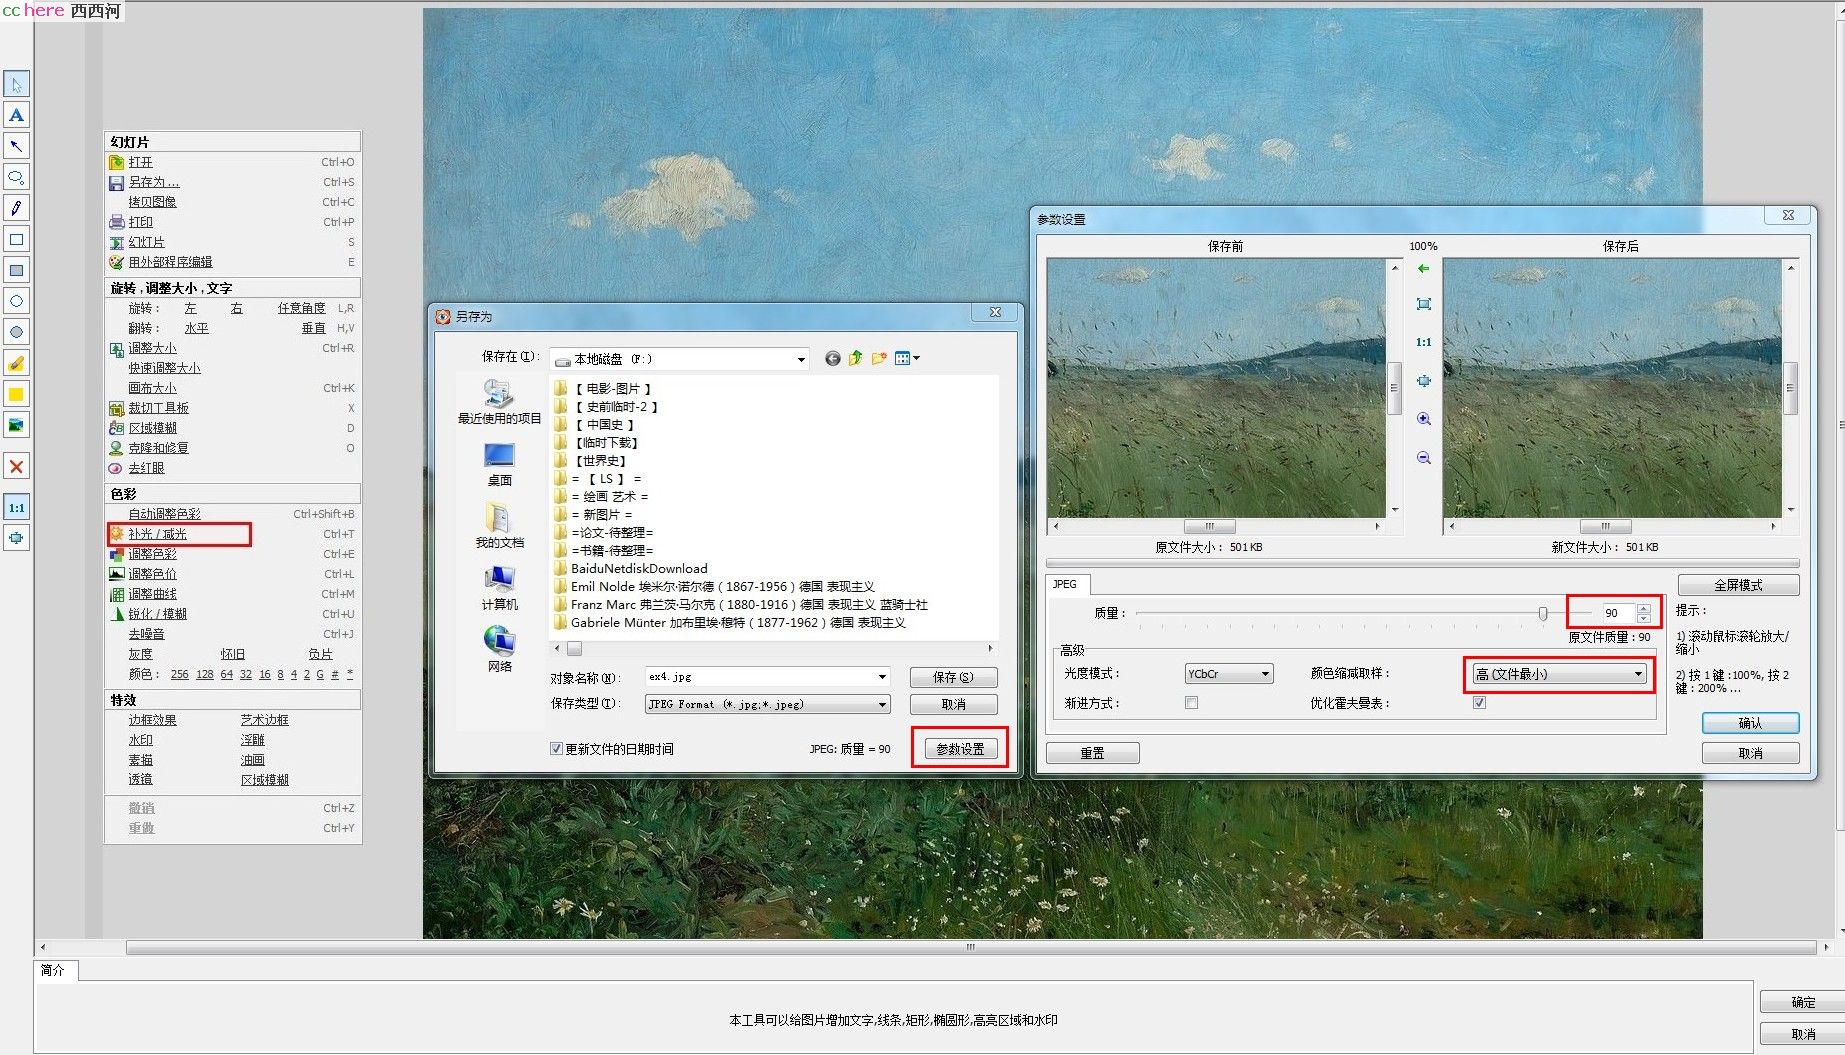1845x1055 pixels.
Task: Click the 全屏模式 button
Action: pos(1738,585)
